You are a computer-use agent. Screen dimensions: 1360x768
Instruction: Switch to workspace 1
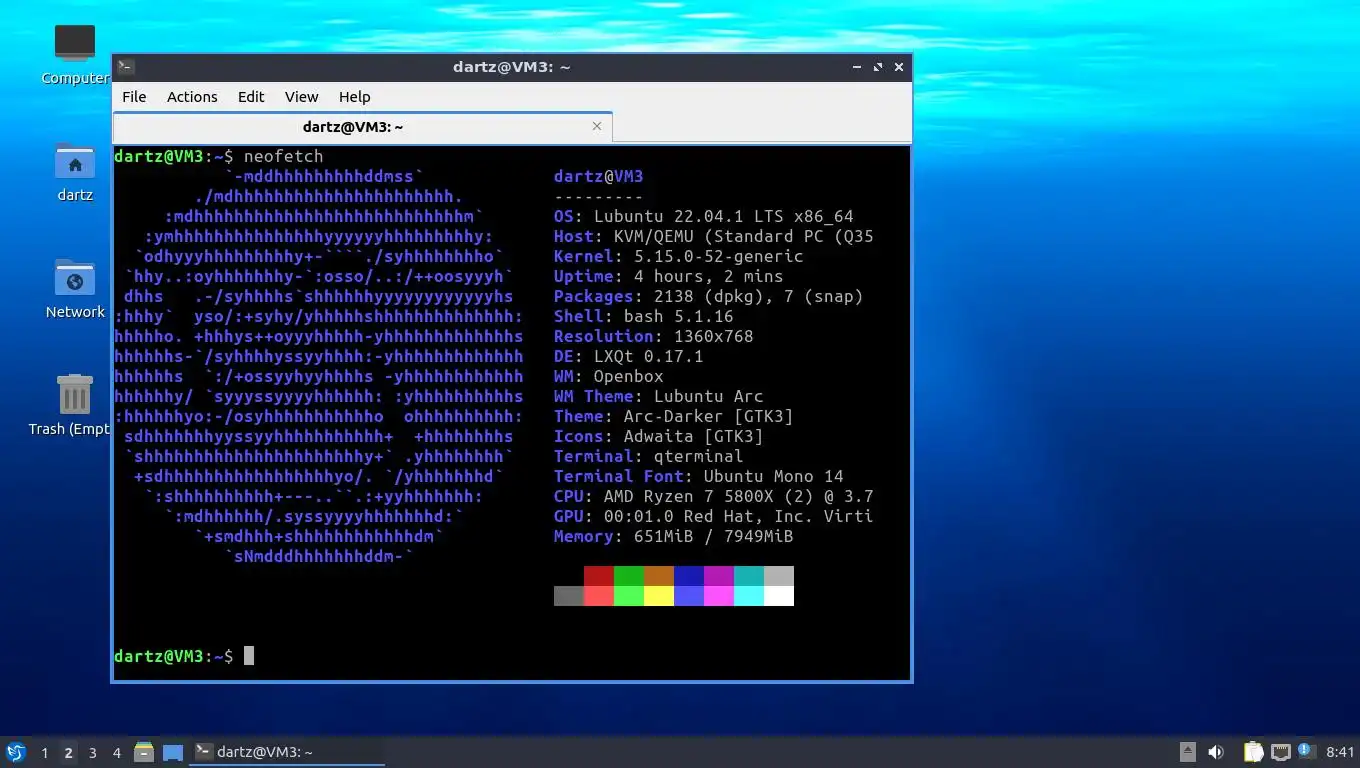tap(44, 753)
